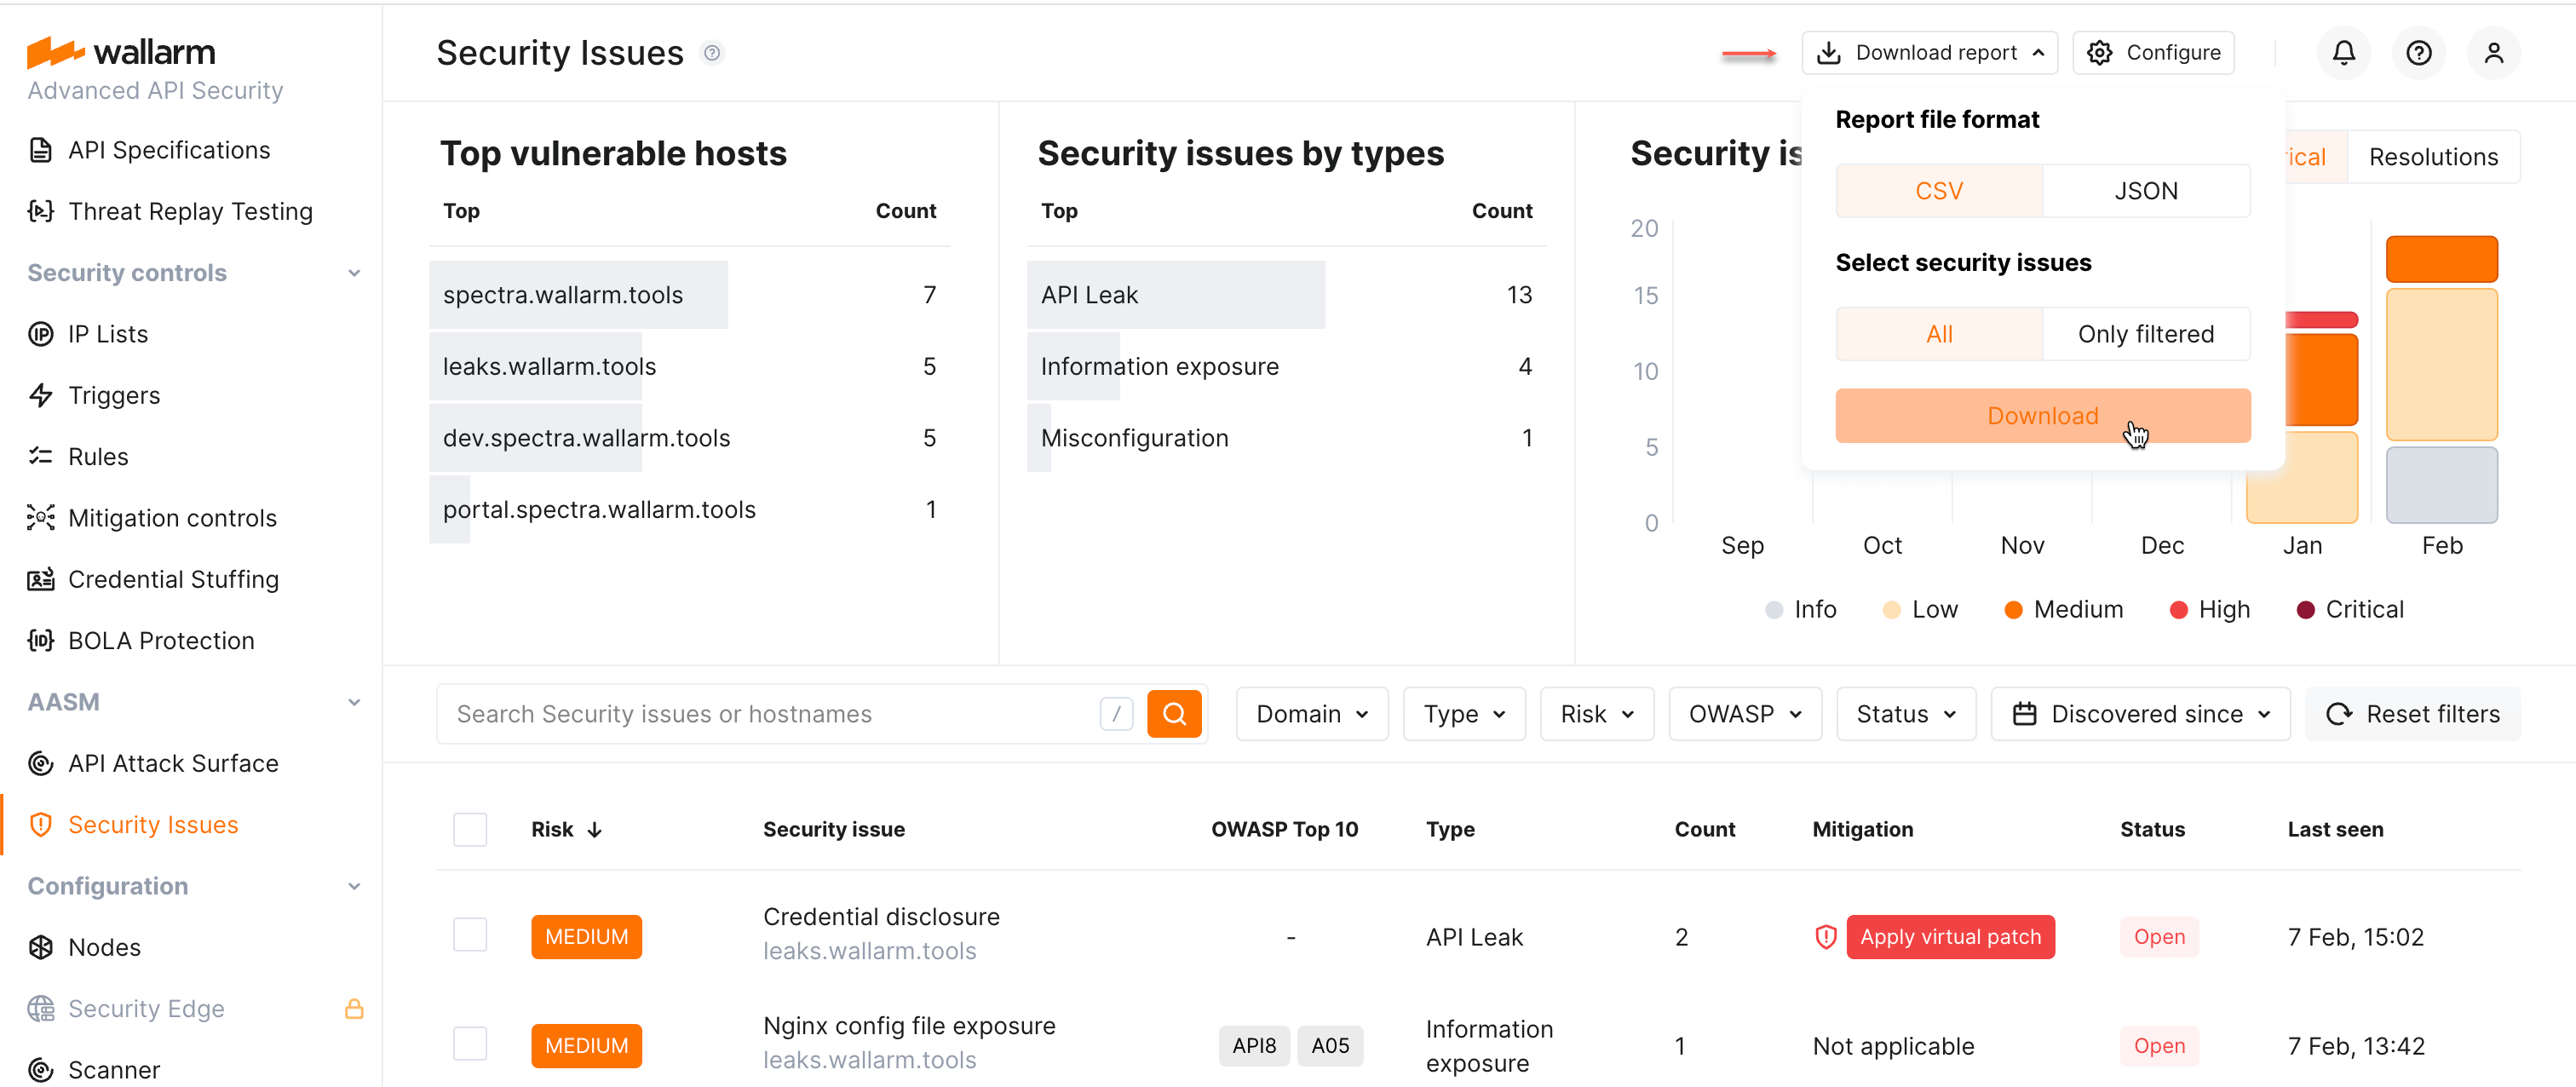
Task: Select the Security Issues shield icon
Action: (40, 824)
